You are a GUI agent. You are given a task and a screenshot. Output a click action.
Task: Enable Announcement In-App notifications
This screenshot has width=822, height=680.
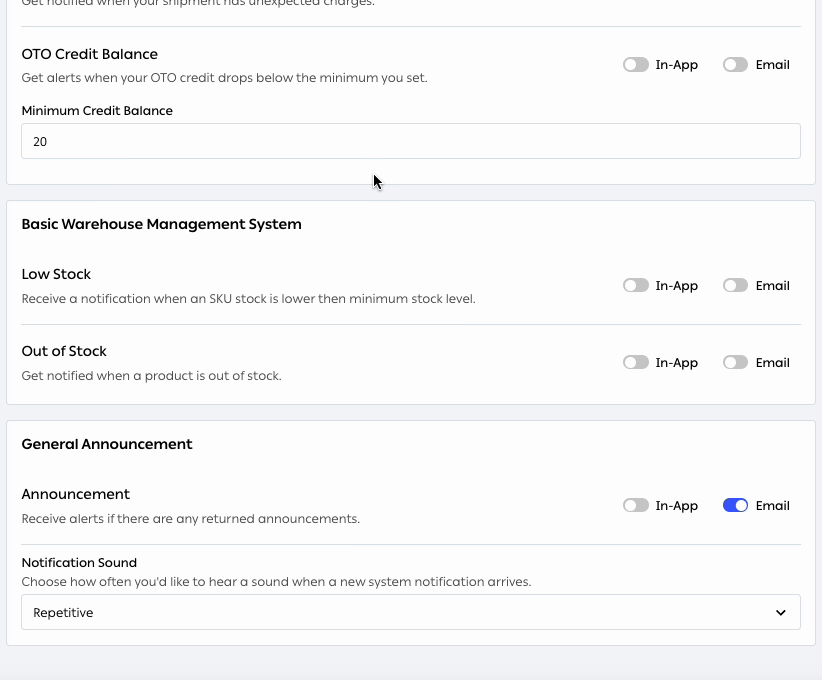[636, 505]
